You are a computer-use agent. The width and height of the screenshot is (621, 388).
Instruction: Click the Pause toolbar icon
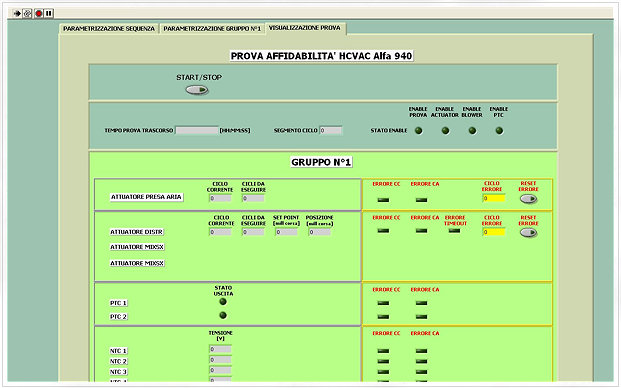49,13
